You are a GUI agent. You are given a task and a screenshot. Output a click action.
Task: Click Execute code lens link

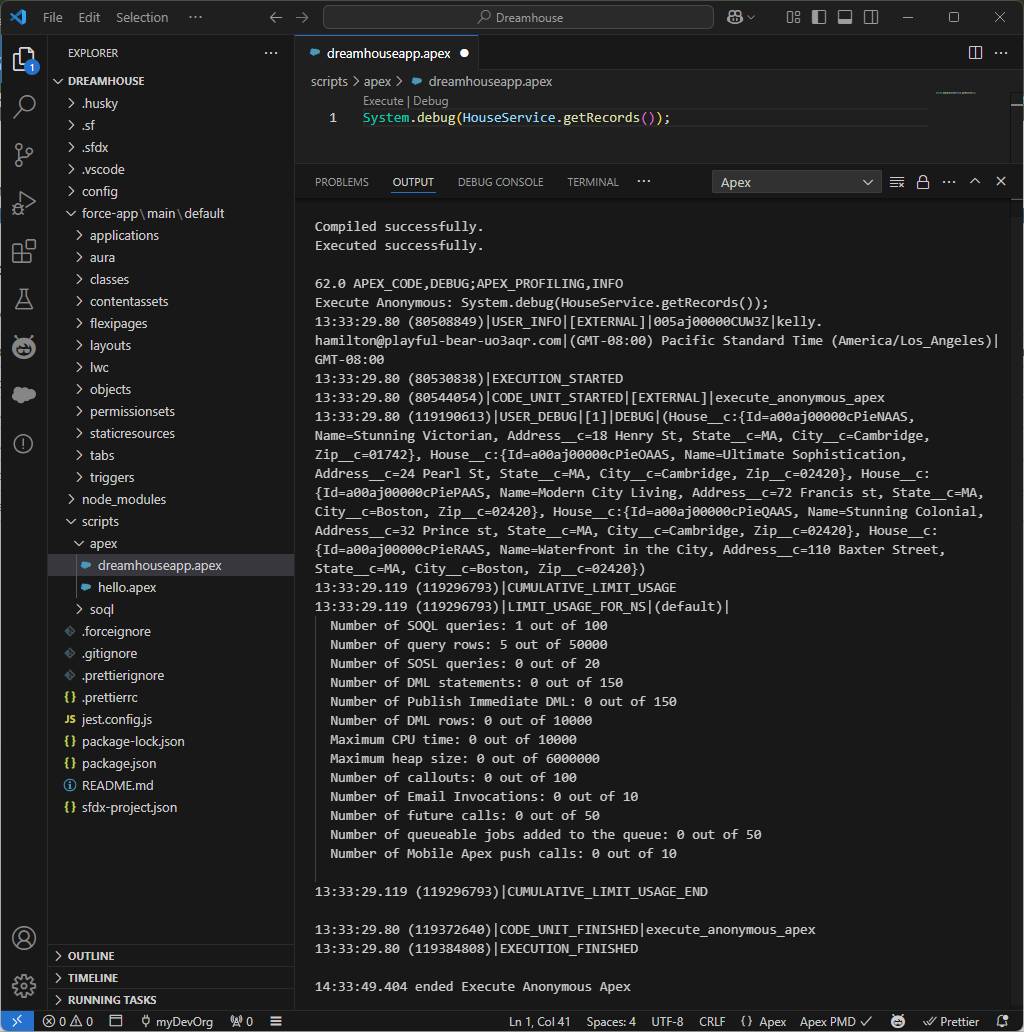click(x=383, y=101)
